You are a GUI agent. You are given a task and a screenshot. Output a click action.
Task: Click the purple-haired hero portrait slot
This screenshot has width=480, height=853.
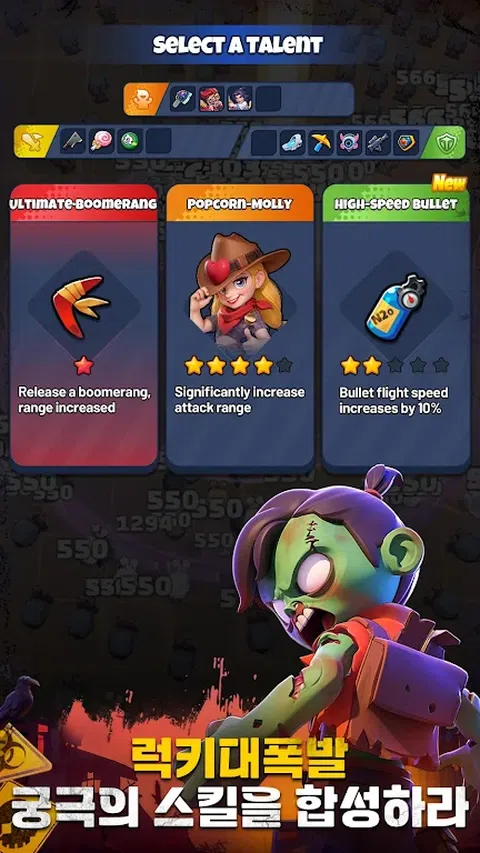(x=240, y=98)
